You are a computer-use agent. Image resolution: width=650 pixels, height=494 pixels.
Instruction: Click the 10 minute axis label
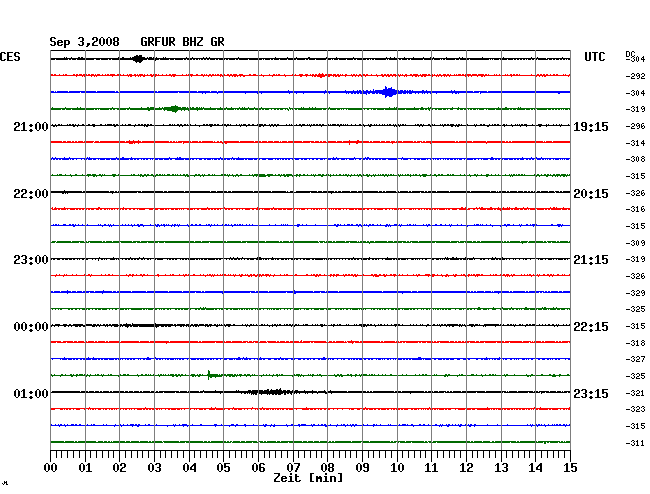tap(397, 468)
